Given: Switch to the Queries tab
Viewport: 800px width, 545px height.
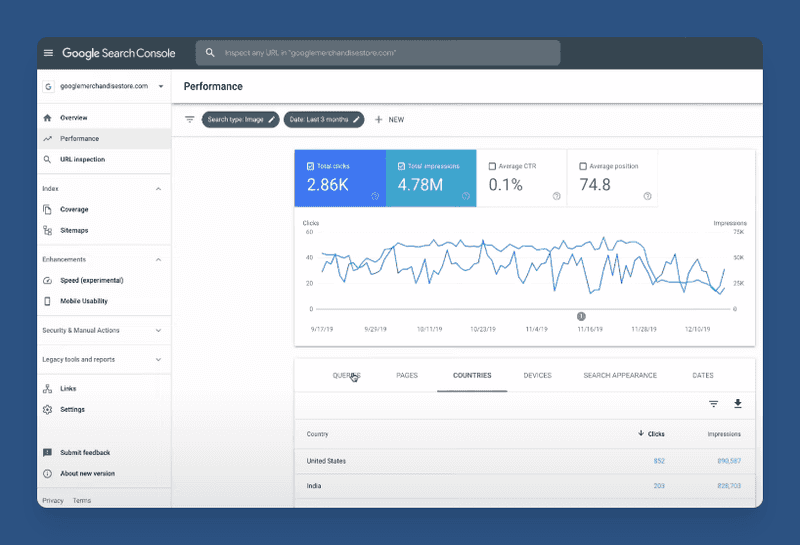Looking at the screenshot, I should [346, 376].
